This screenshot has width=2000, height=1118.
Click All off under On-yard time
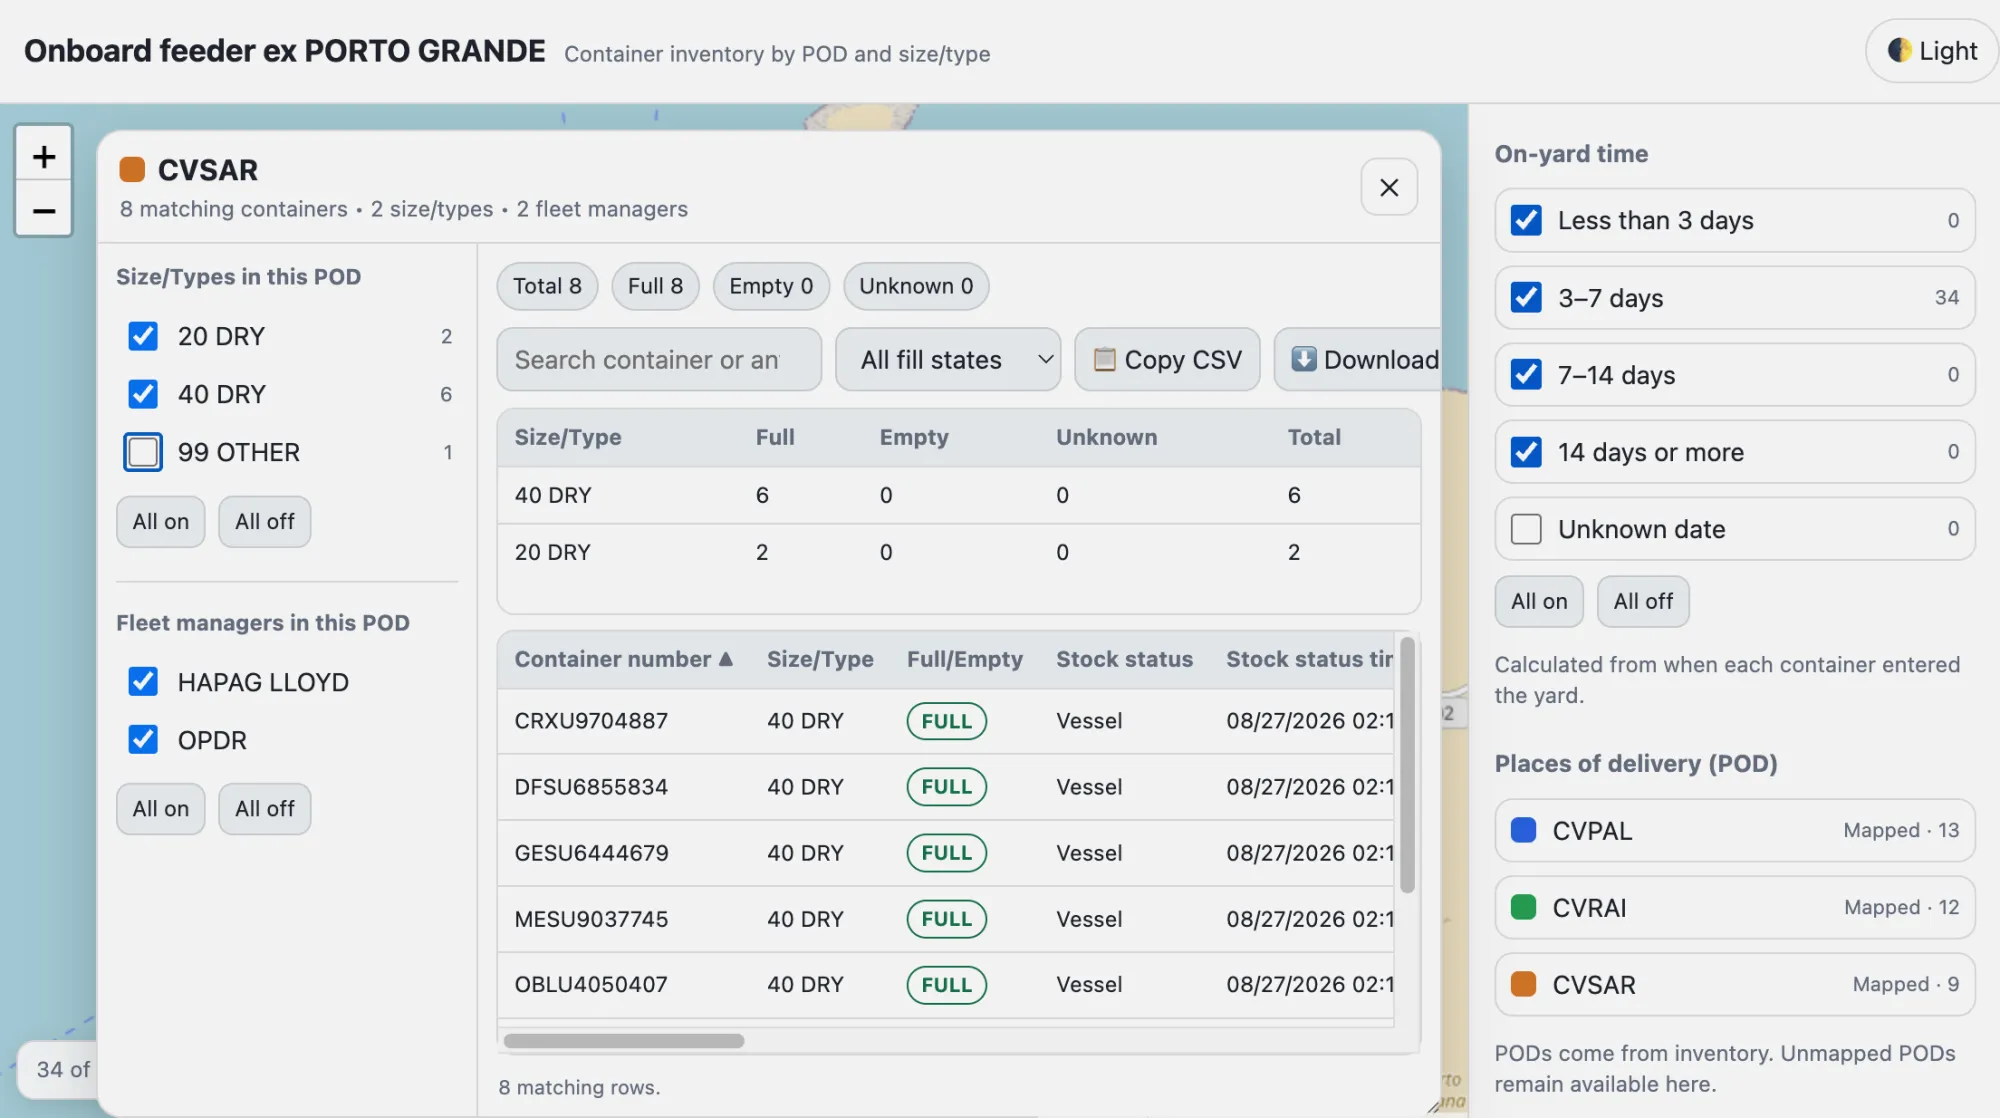coord(1643,601)
